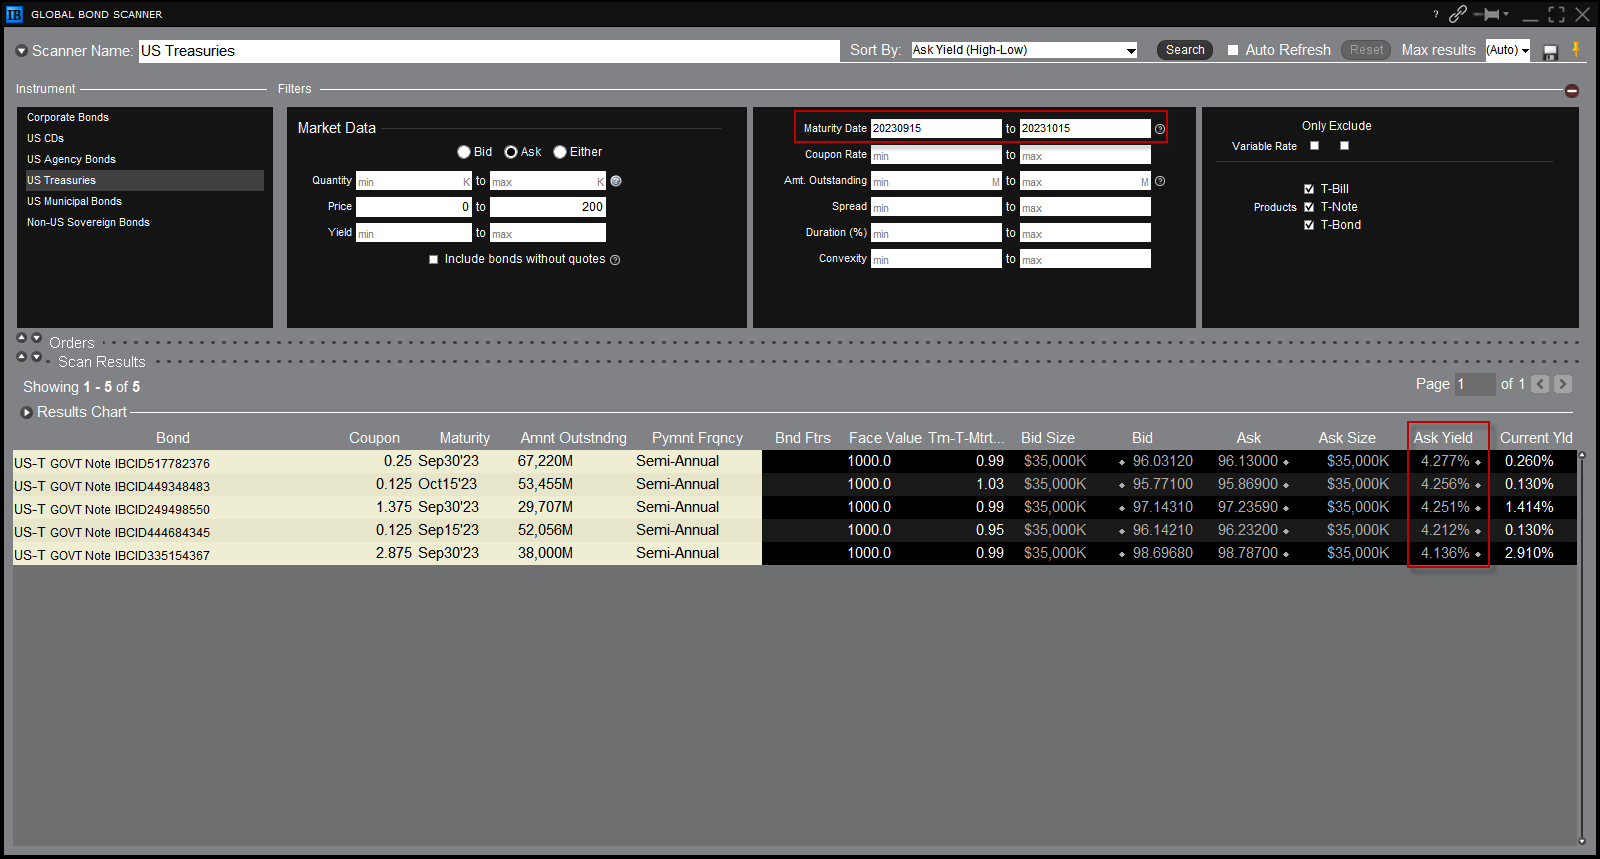
Task: Check Include bonds without quotes
Action: 434,259
